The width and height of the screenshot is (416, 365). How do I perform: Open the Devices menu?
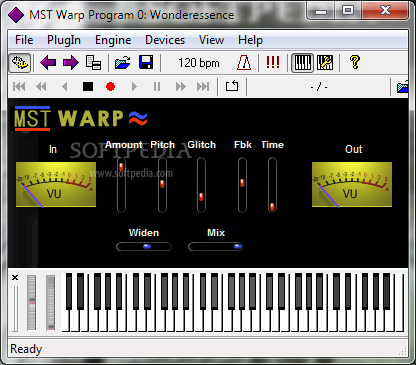pyautogui.click(x=165, y=40)
